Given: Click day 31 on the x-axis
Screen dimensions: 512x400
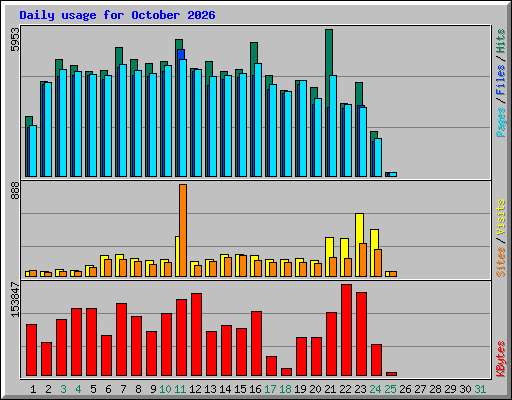Looking at the screenshot, I should coord(480,389).
